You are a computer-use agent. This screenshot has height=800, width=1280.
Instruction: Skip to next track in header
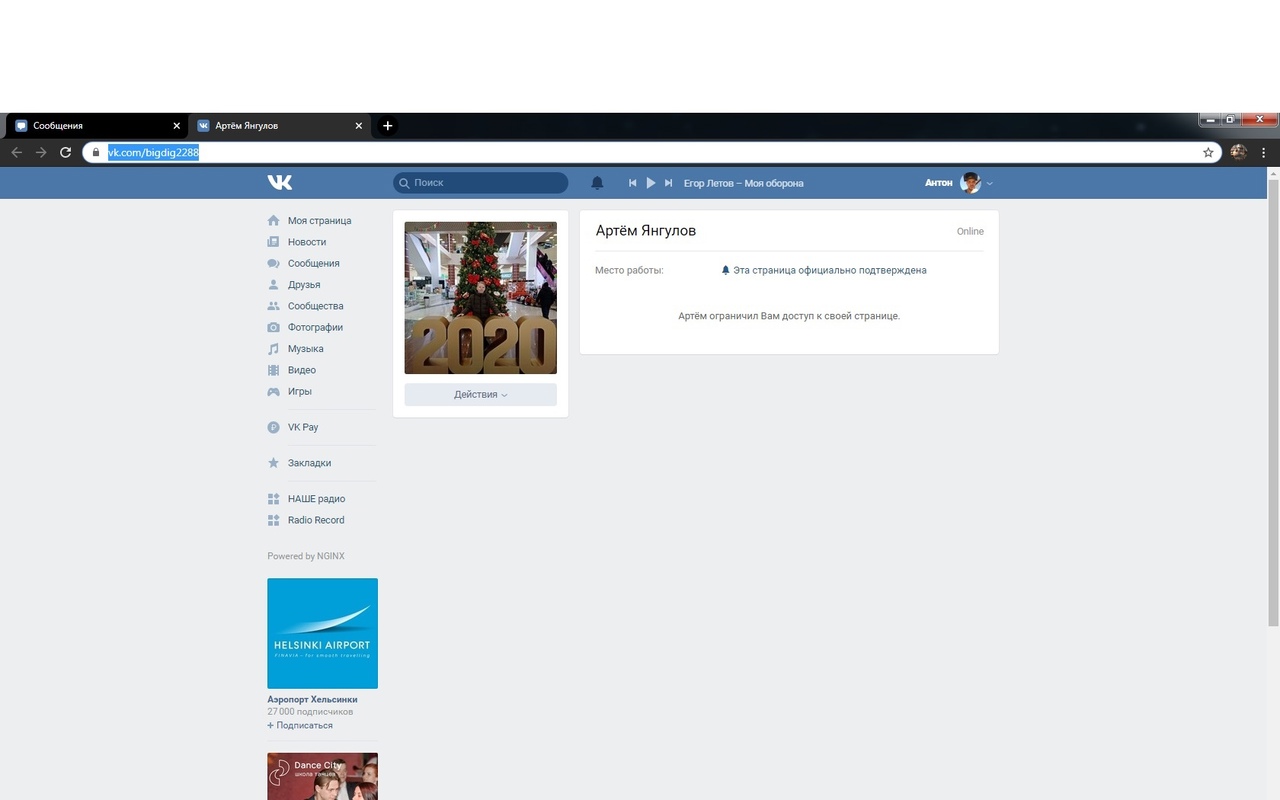(x=669, y=183)
